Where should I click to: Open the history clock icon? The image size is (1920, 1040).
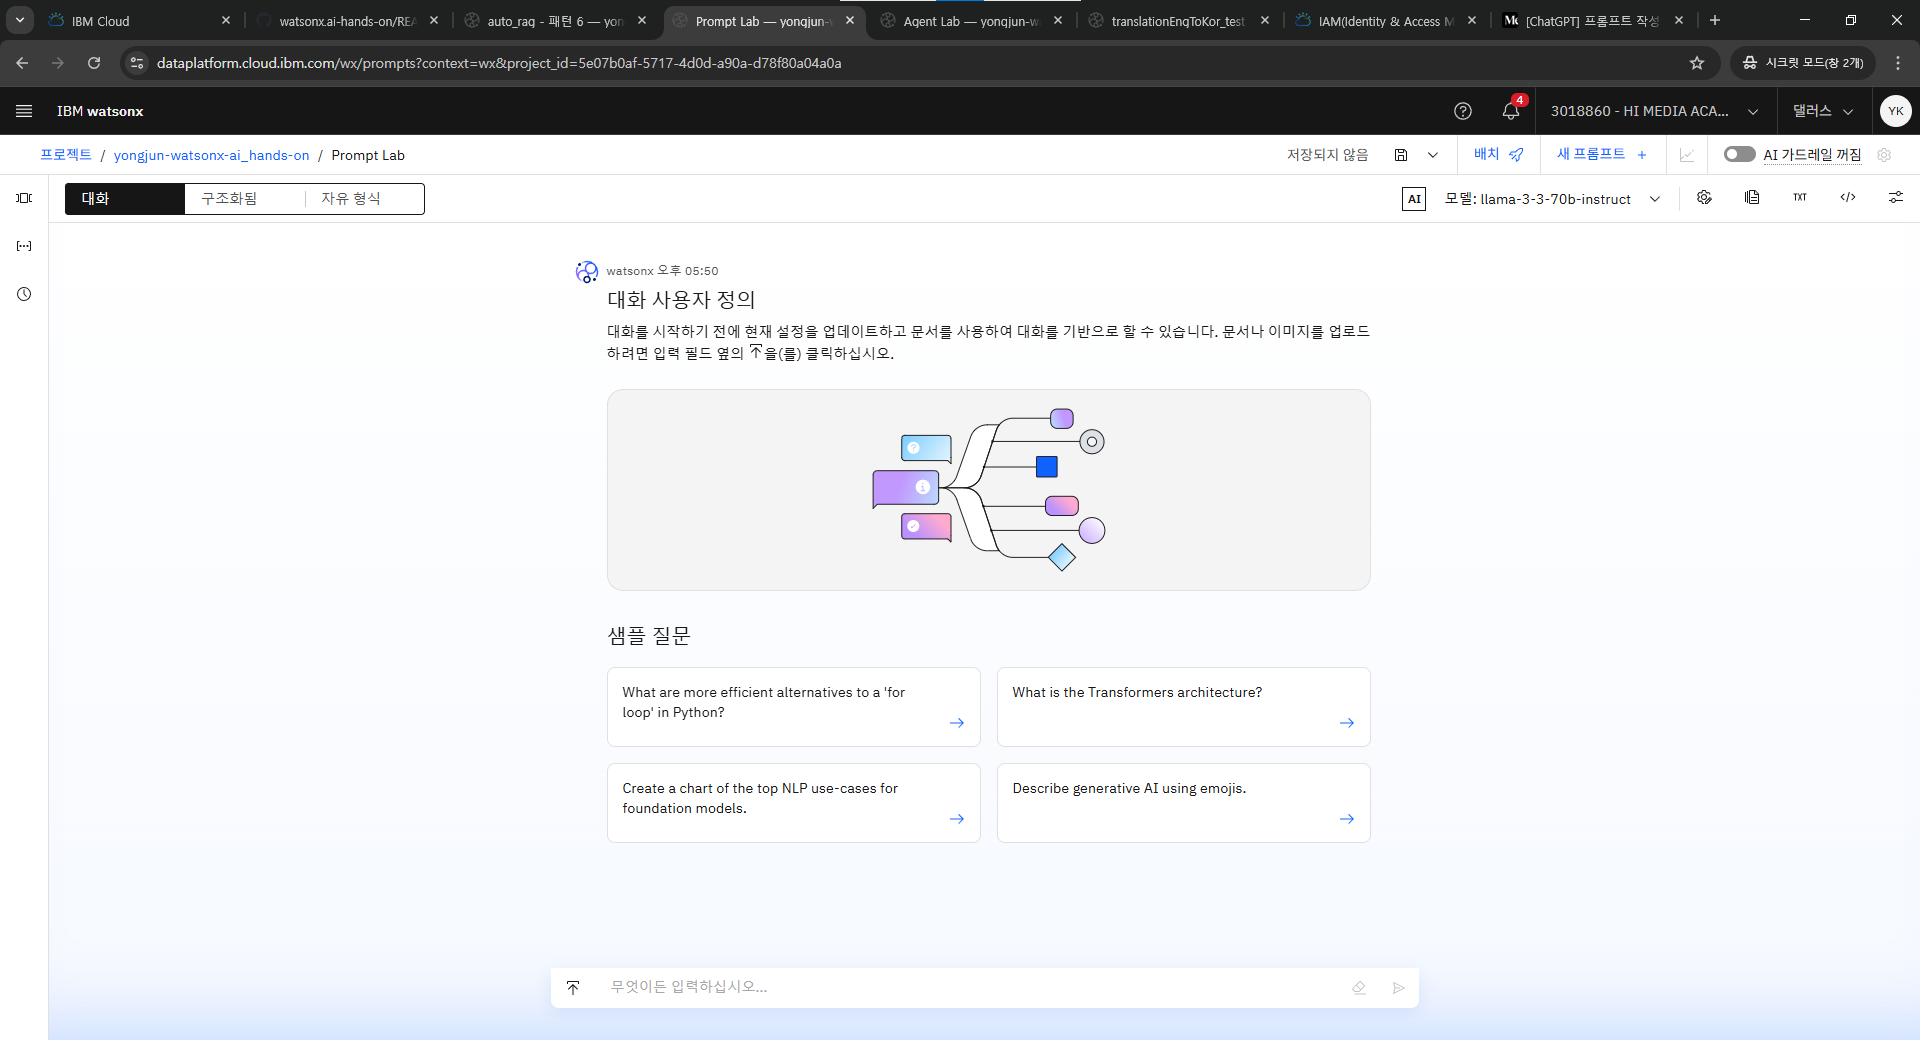(x=24, y=294)
